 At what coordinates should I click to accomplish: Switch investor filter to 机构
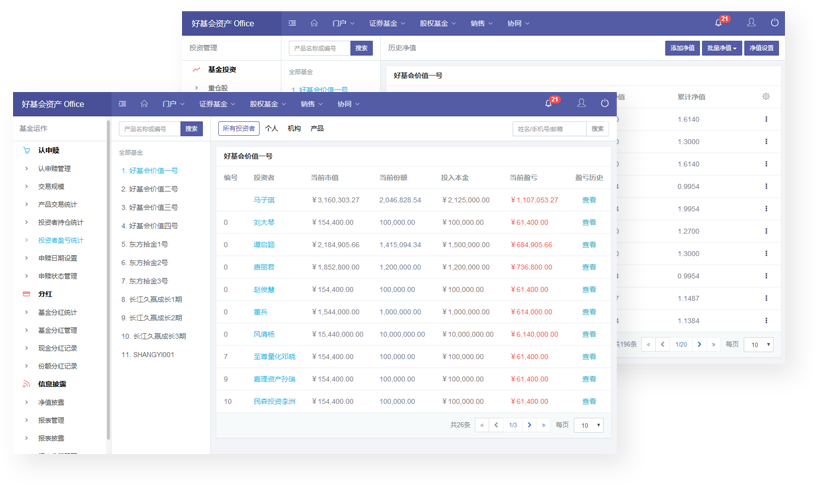(294, 129)
